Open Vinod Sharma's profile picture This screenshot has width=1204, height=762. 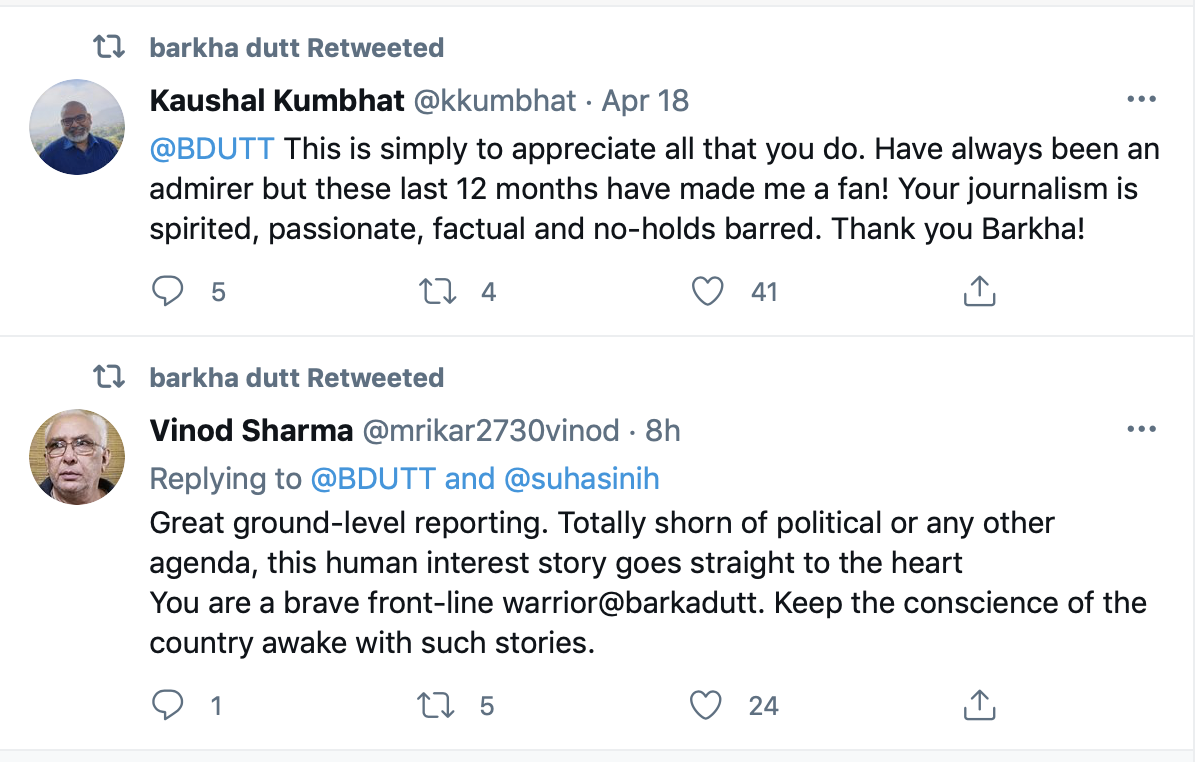[78, 456]
